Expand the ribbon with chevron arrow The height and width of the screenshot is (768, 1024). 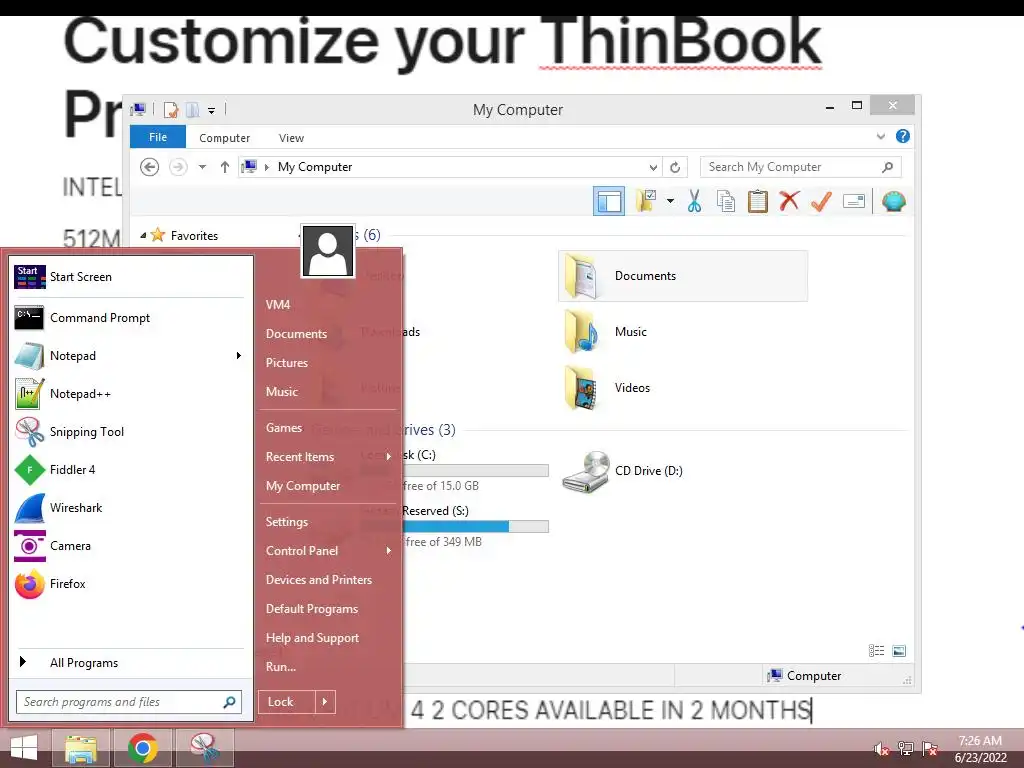point(880,136)
